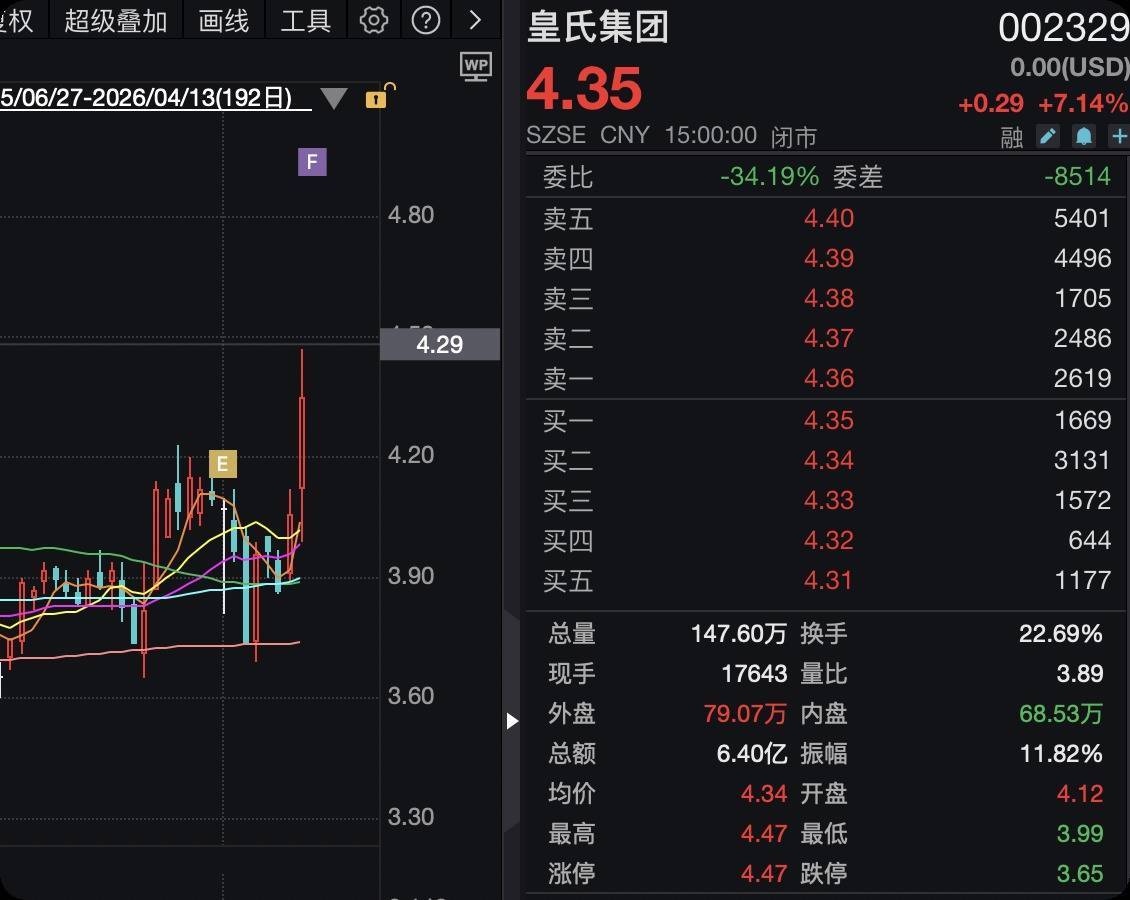Collapse quote panel with side triangle
This screenshot has width=1130, height=900.
[x=512, y=720]
